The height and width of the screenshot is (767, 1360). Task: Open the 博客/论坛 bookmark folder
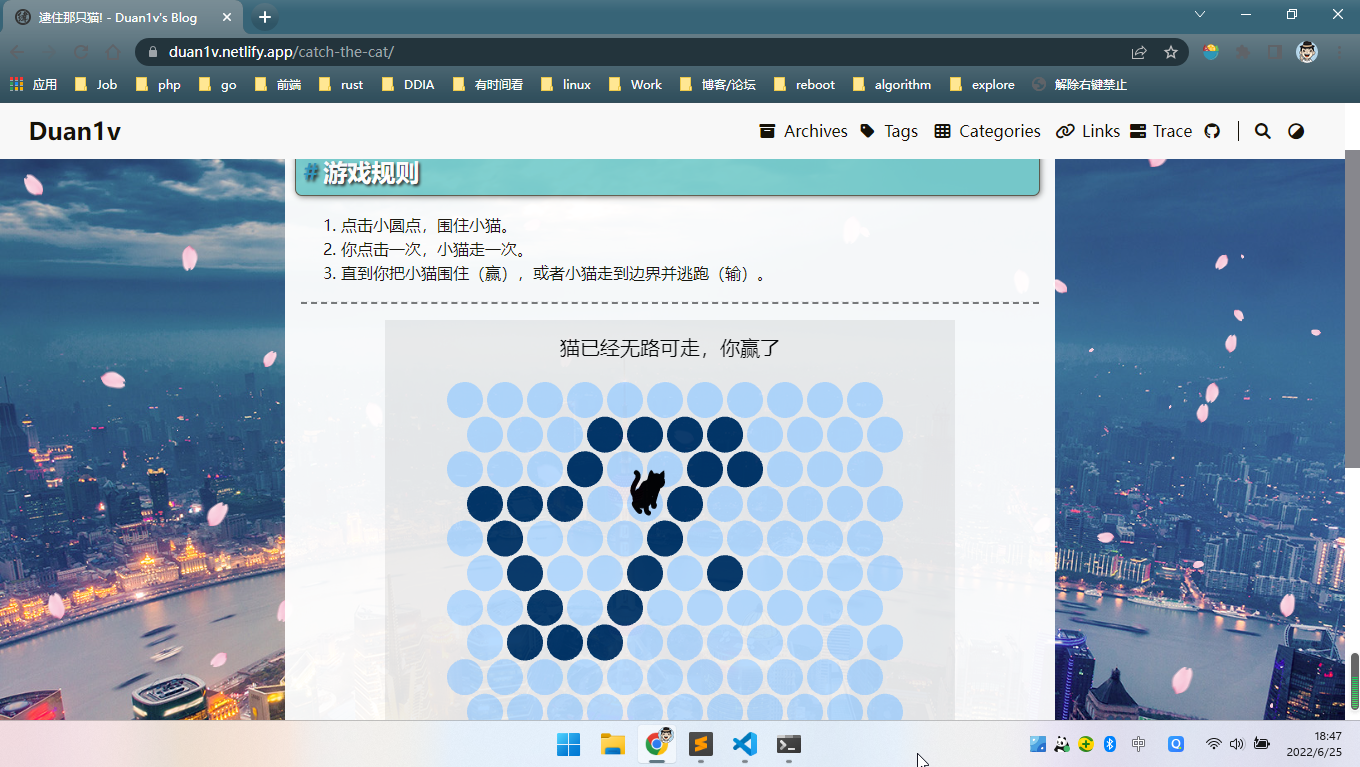point(717,85)
